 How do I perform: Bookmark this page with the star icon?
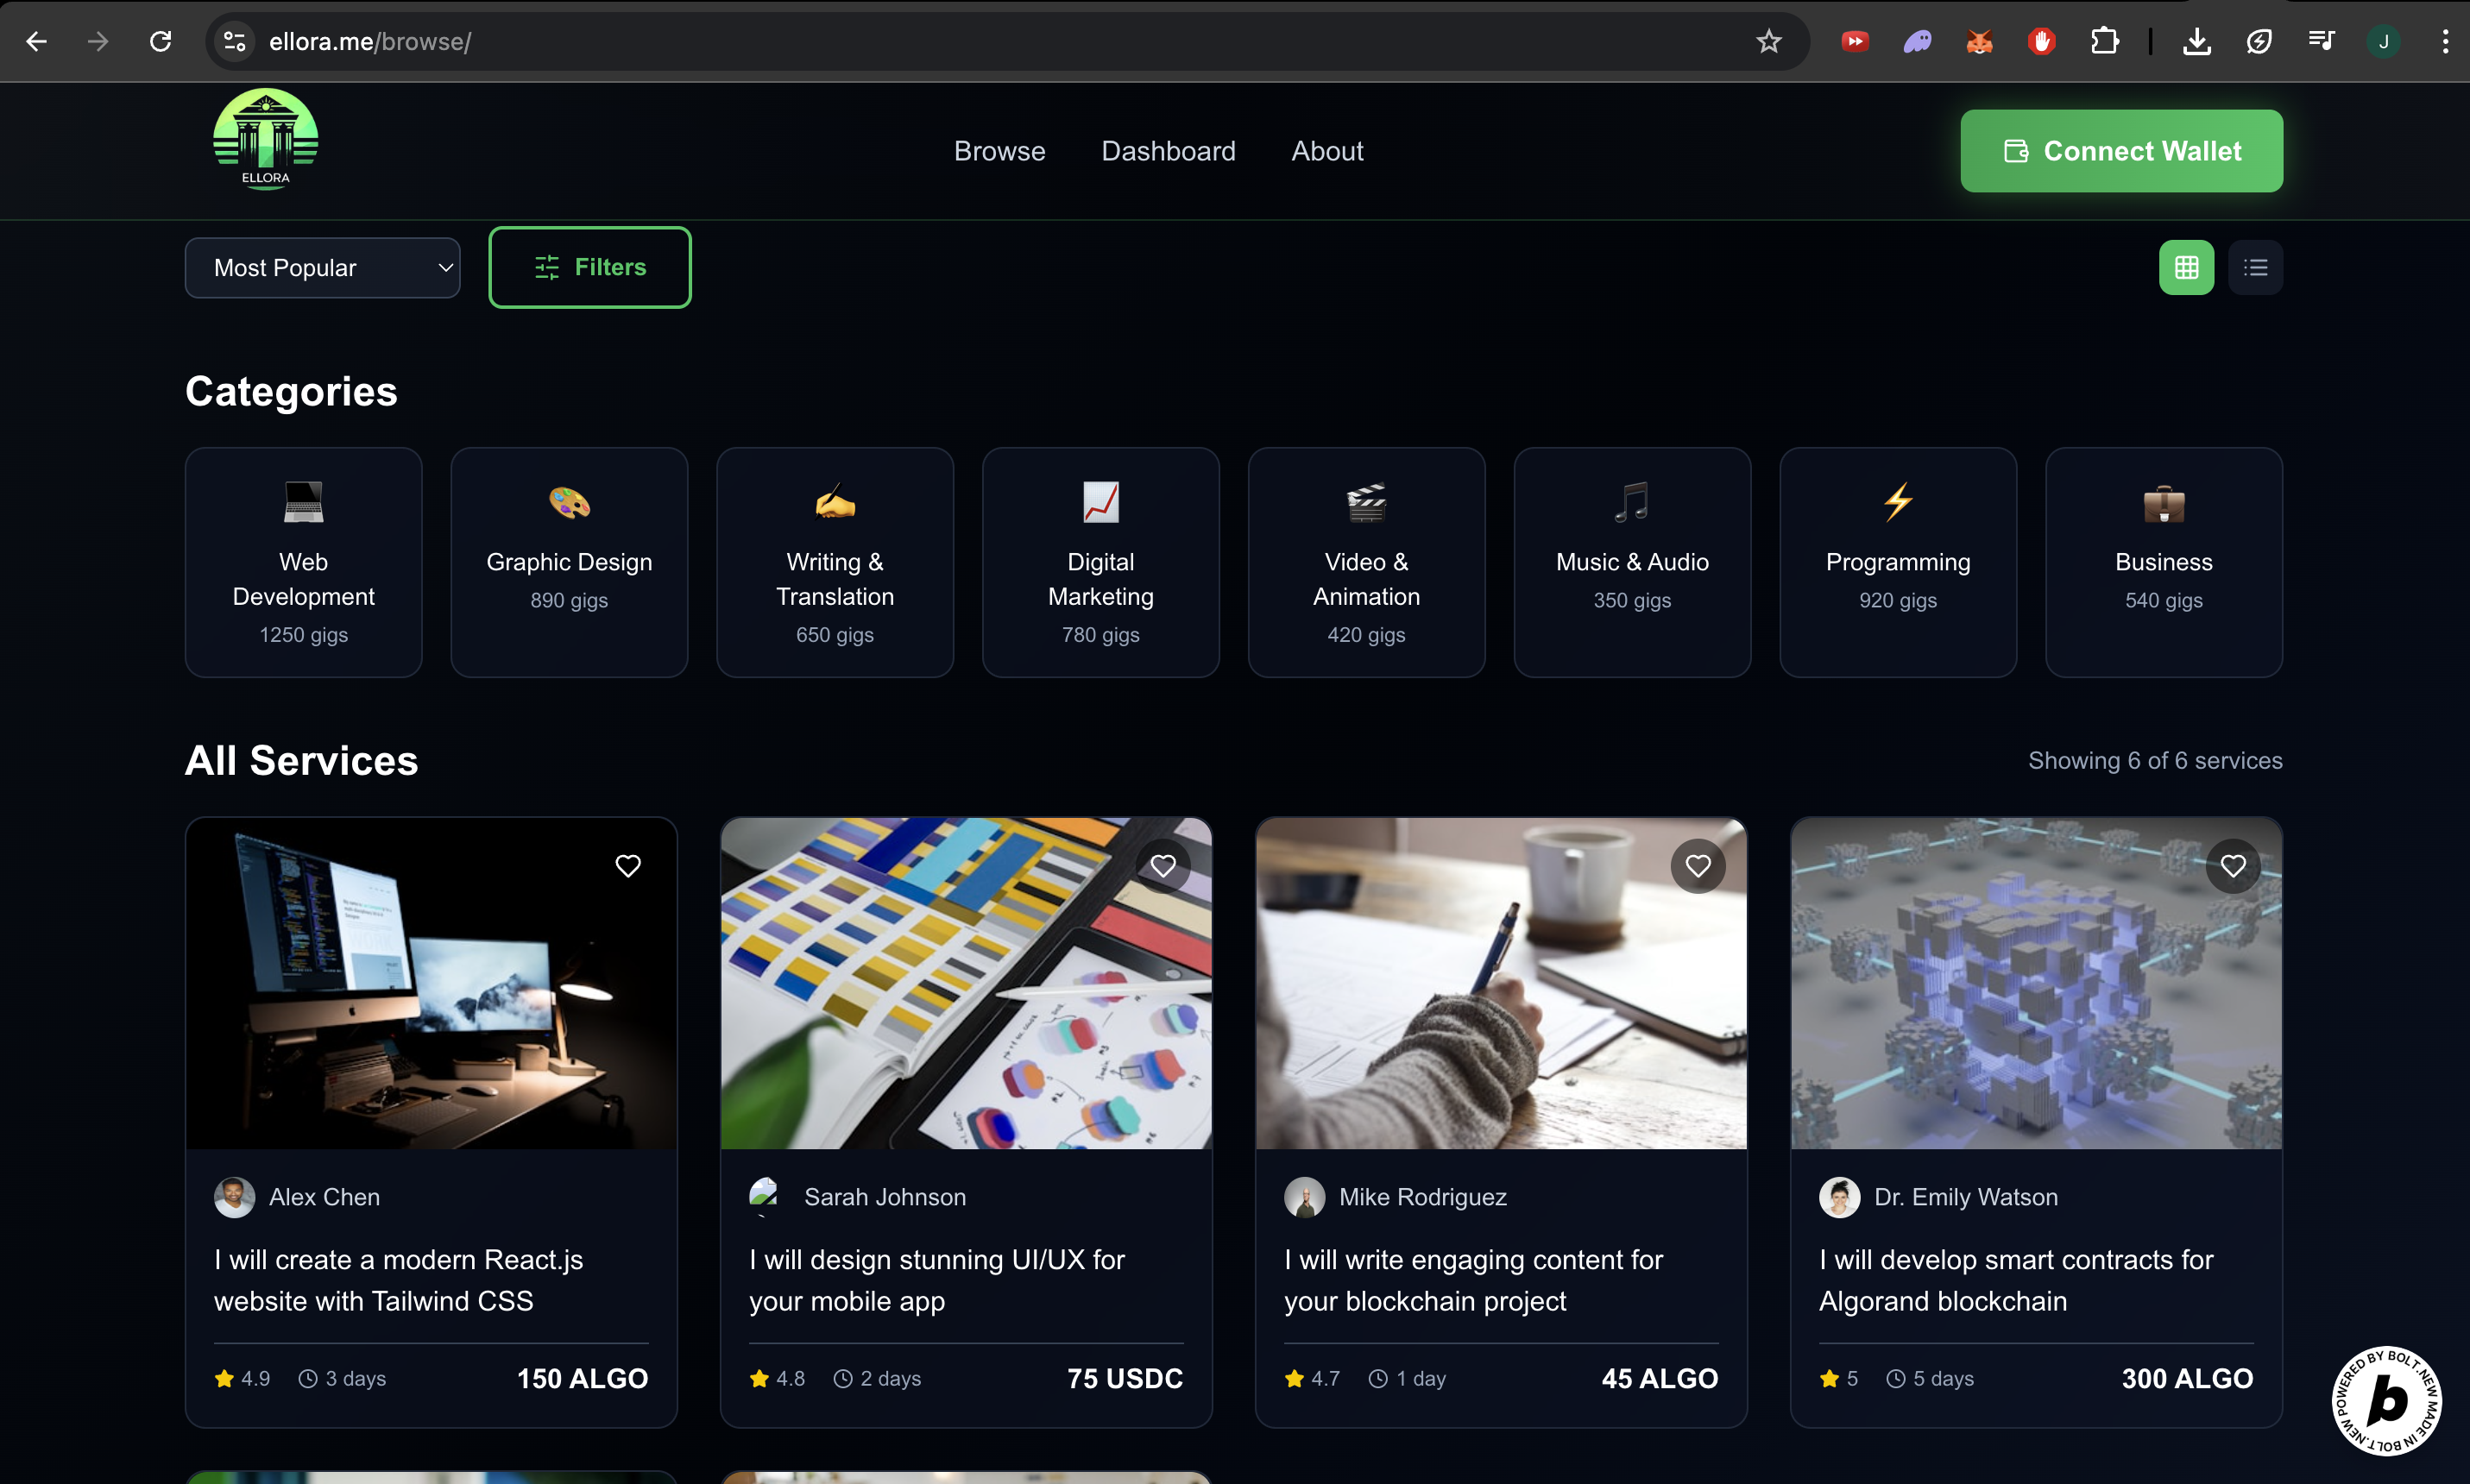(x=1768, y=41)
